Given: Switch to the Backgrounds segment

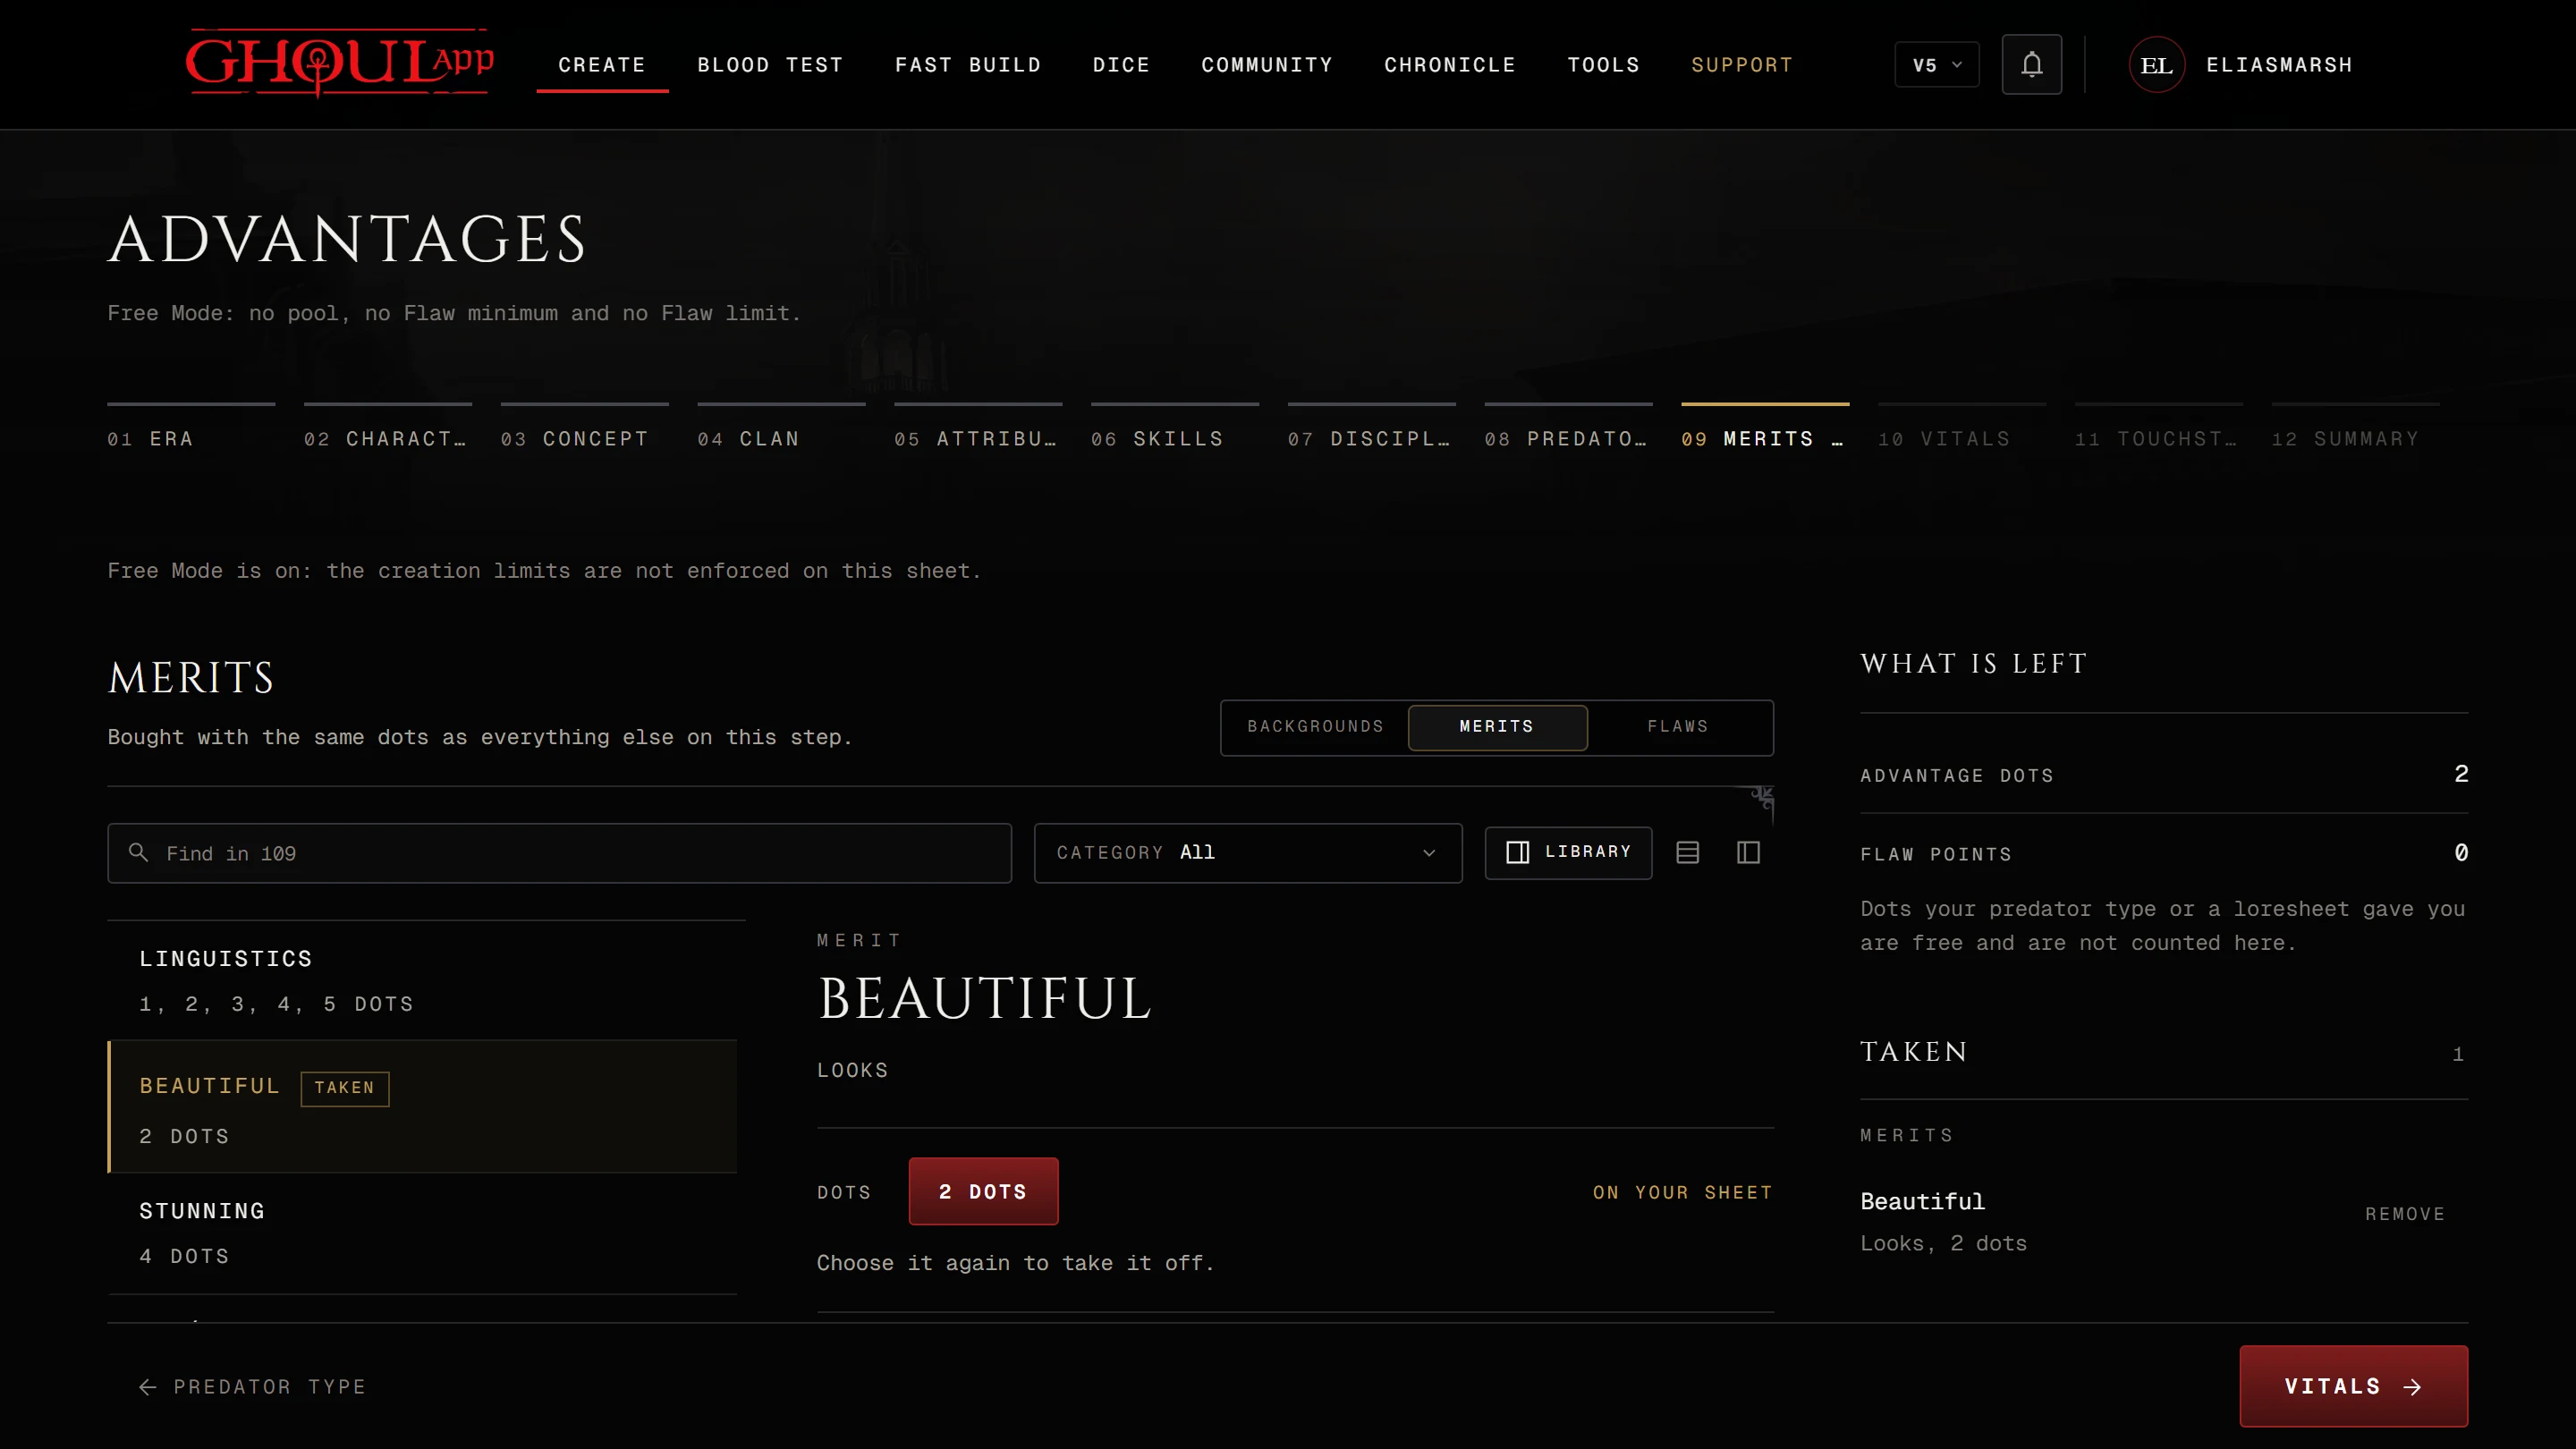Looking at the screenshot, I should pyautogui.click(x=1315, y=727).
